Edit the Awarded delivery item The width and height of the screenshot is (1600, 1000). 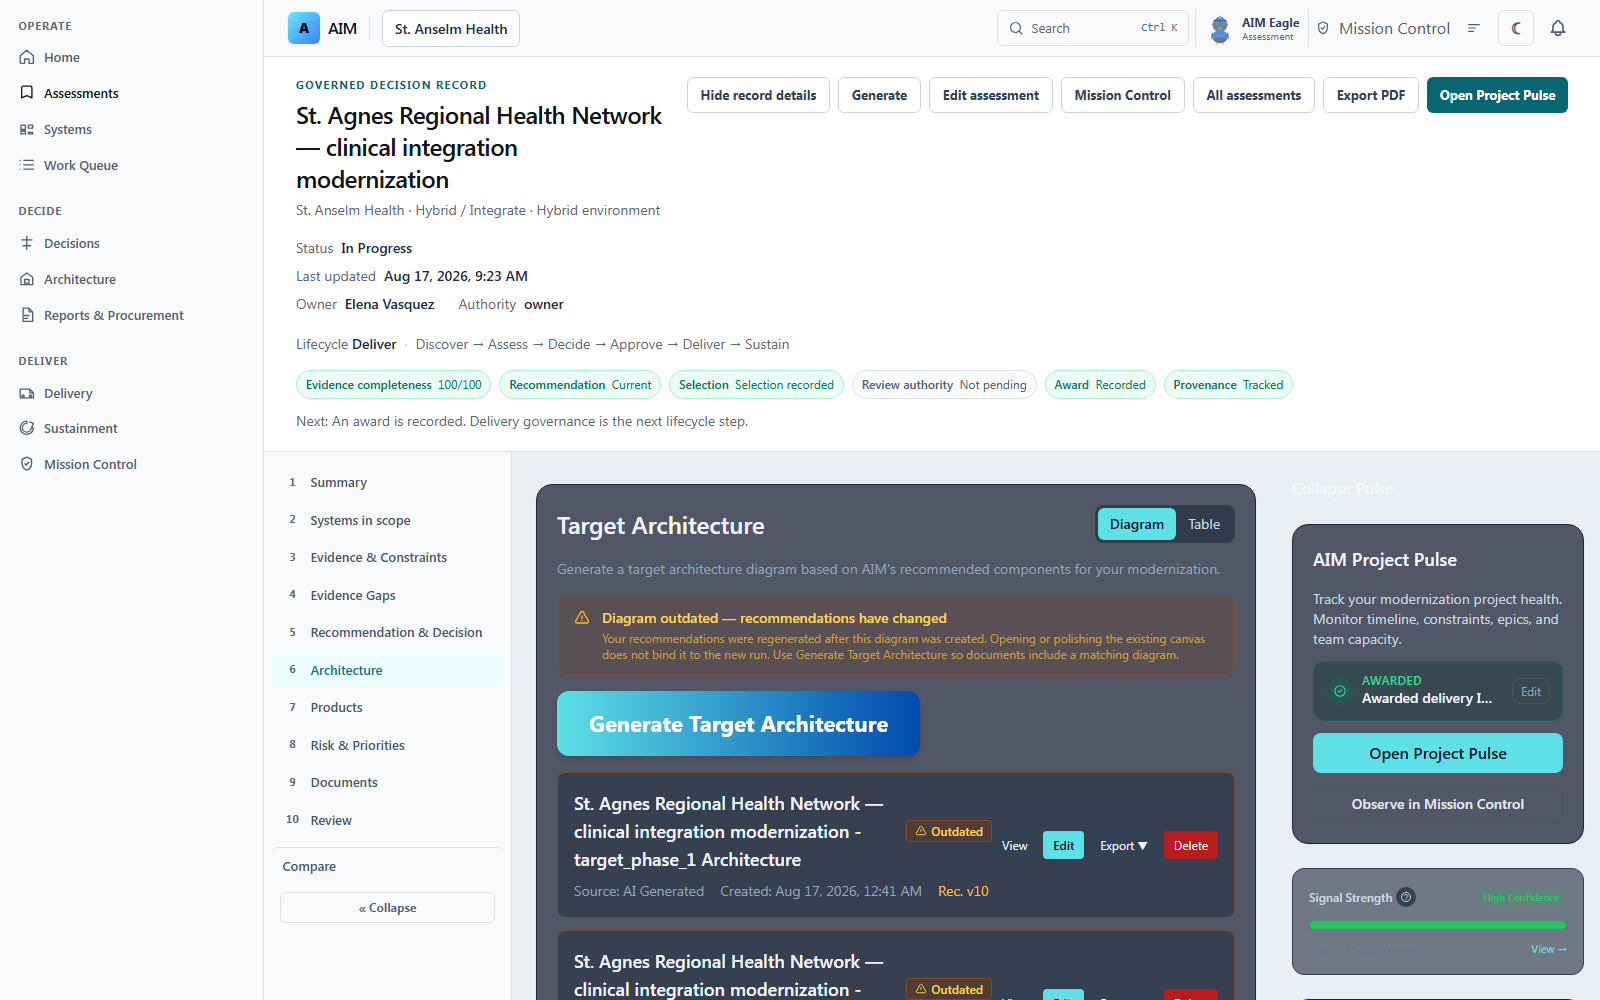click(x=1531, y=691)
